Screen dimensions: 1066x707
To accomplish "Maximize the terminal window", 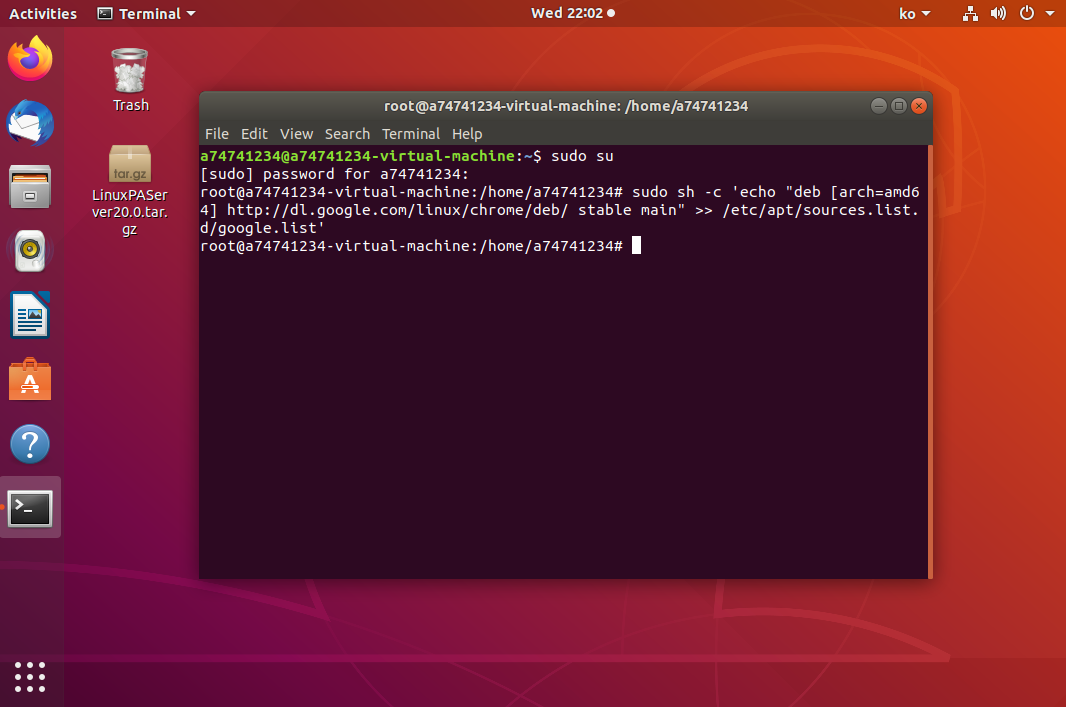I will pyautogui.click(x=899, y=105).
